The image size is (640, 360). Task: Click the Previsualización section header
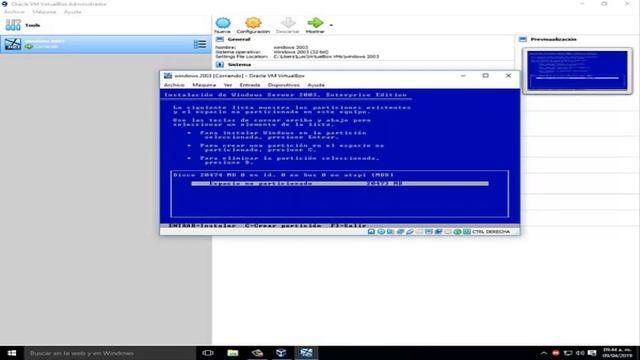click(553, 39)
